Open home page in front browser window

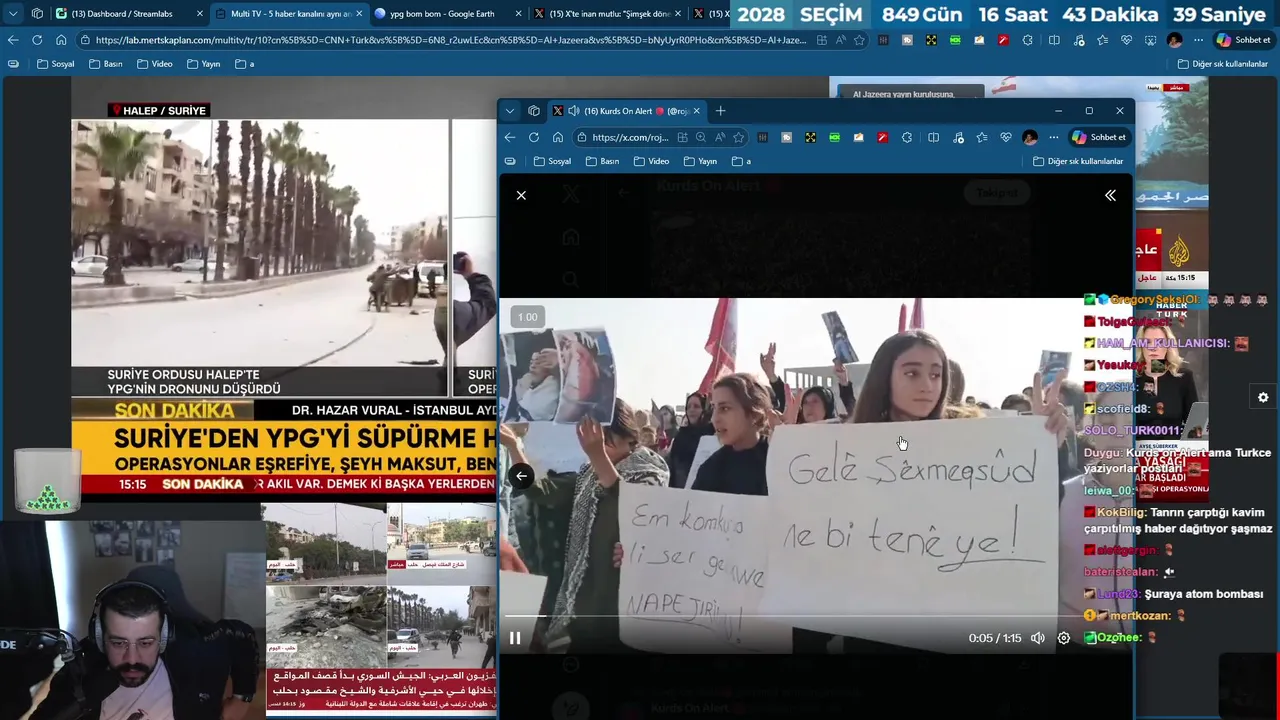[x=558, y=137]
